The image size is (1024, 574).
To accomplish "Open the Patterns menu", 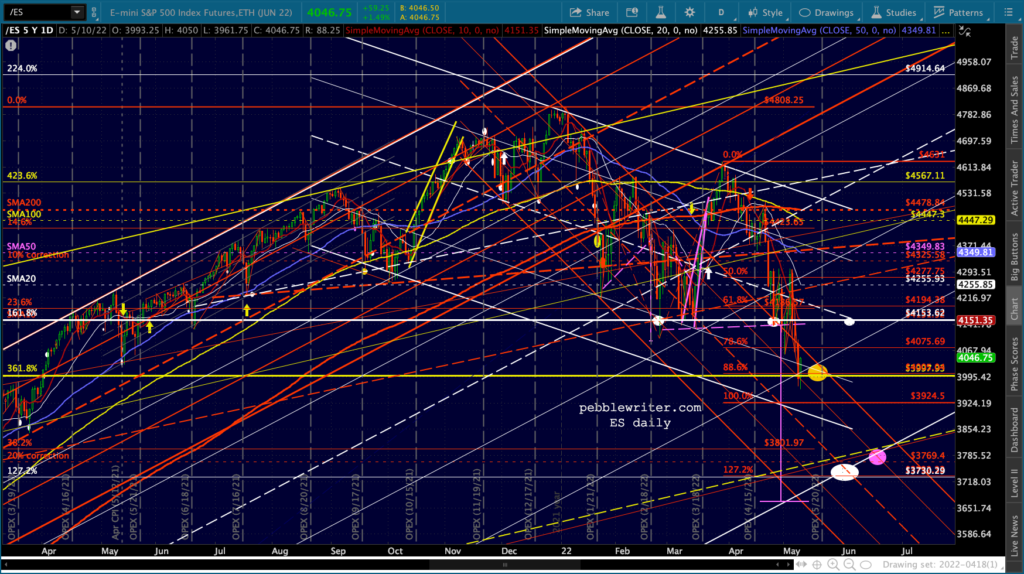I will (958, 12).
